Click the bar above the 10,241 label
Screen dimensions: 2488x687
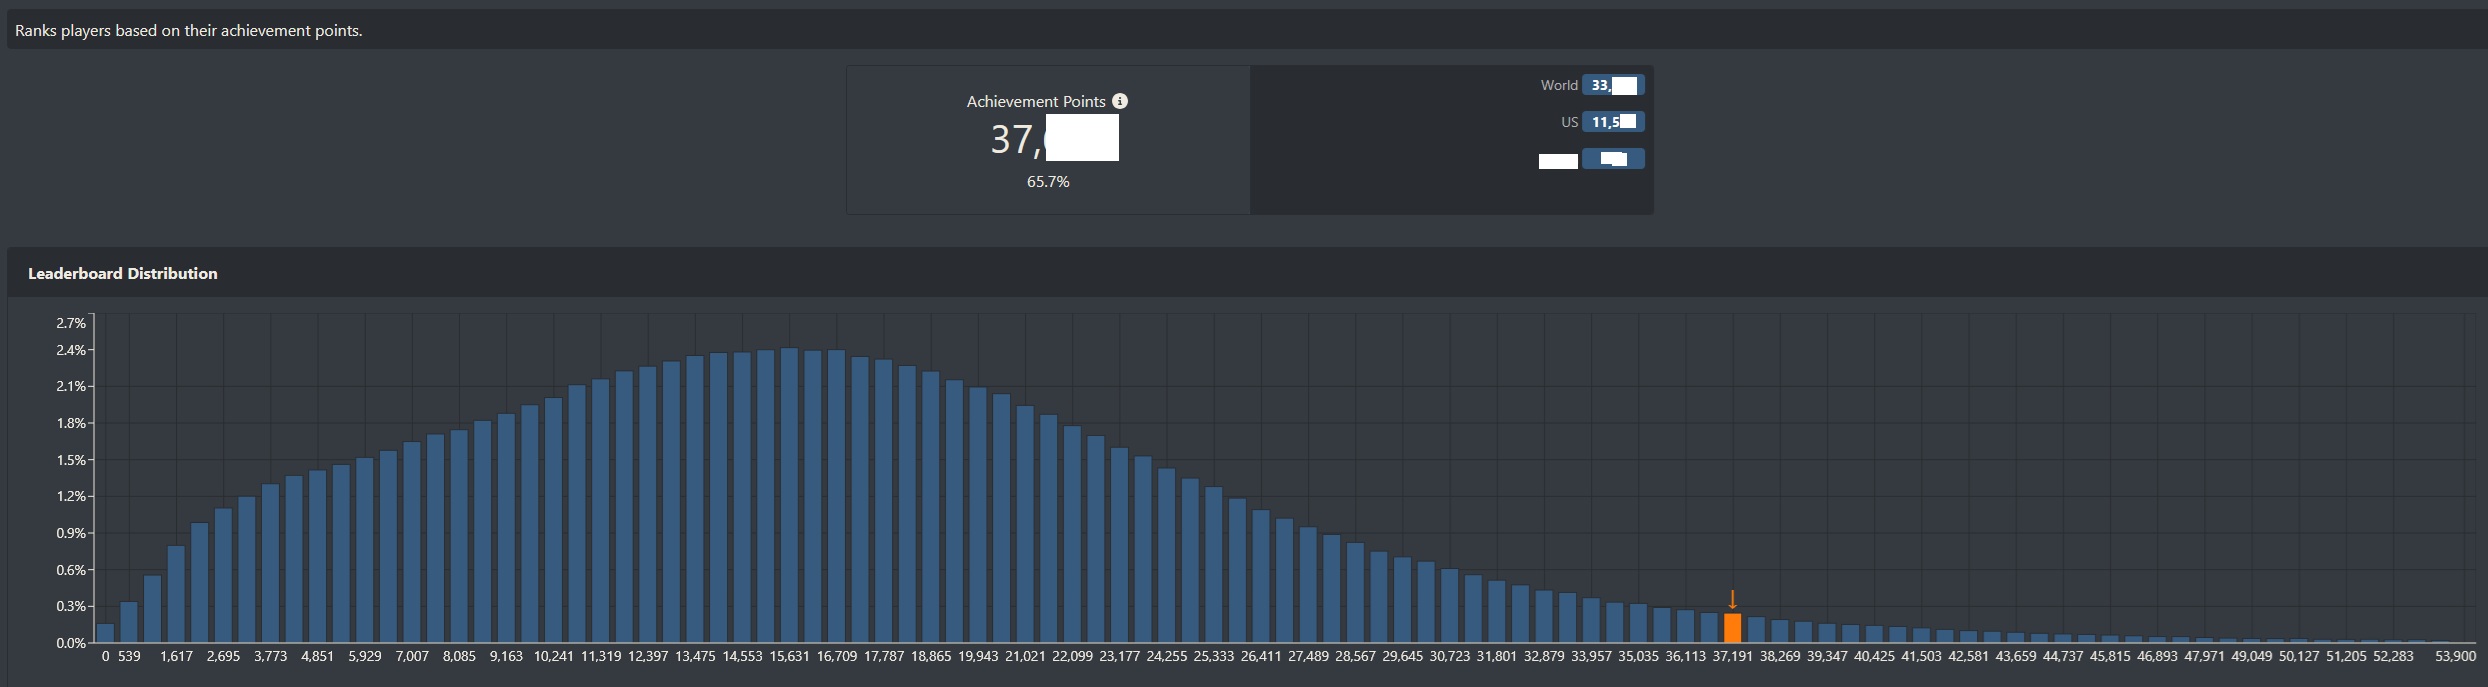(553, 520)
